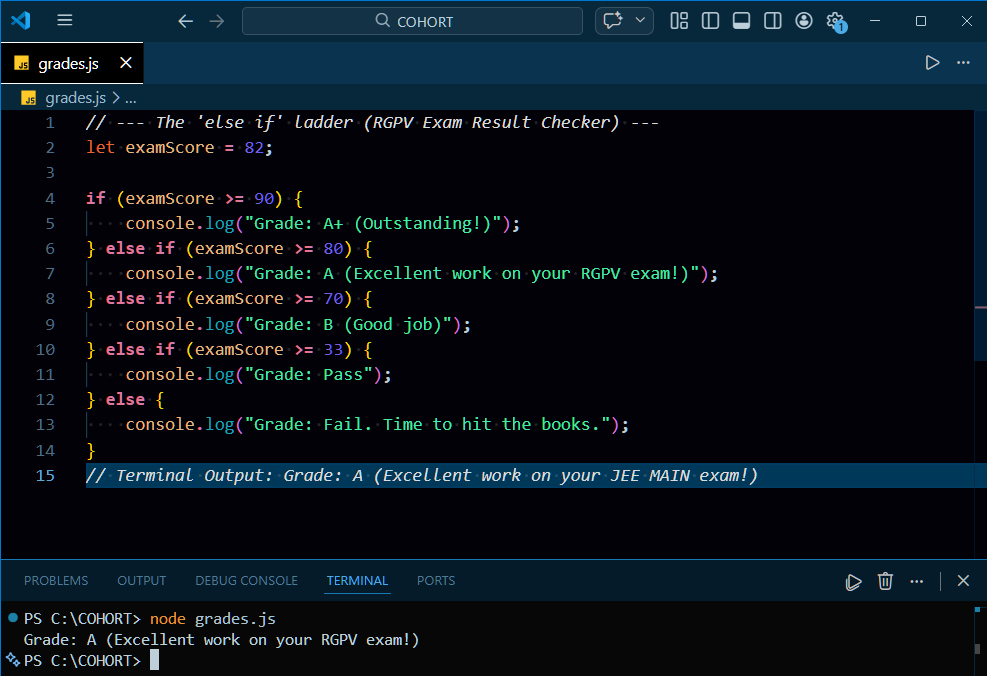The width and height of the screenshot is (987, 676).
Task: Kill the terminal with trash icon
Action: coord(885,581)
